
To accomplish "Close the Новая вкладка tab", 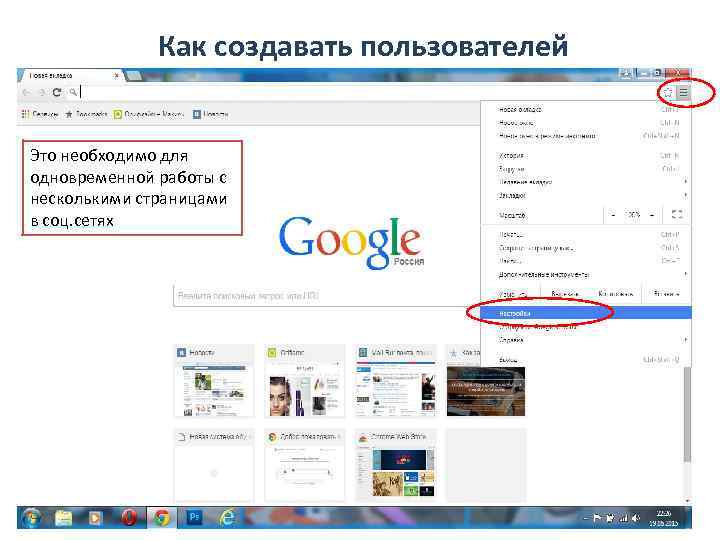I will pos(117,75).
